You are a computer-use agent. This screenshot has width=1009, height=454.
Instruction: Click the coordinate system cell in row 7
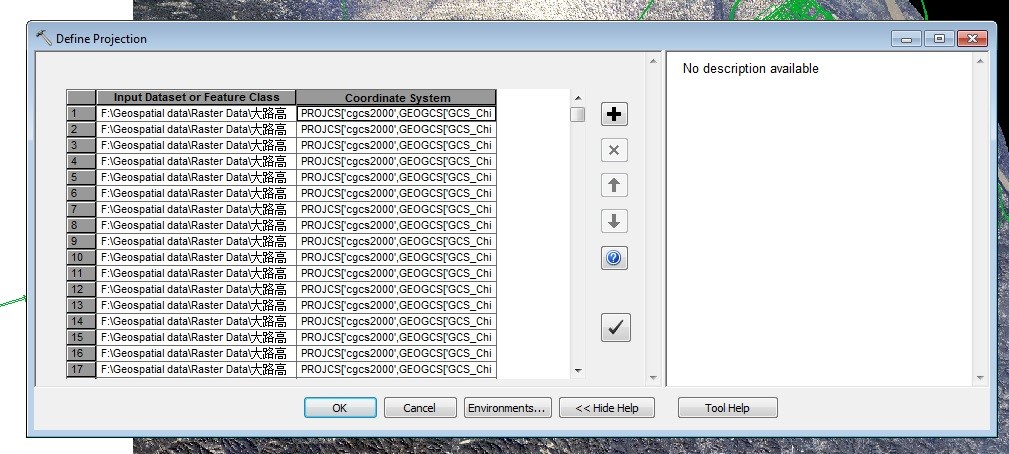click(x=396, y=209)
